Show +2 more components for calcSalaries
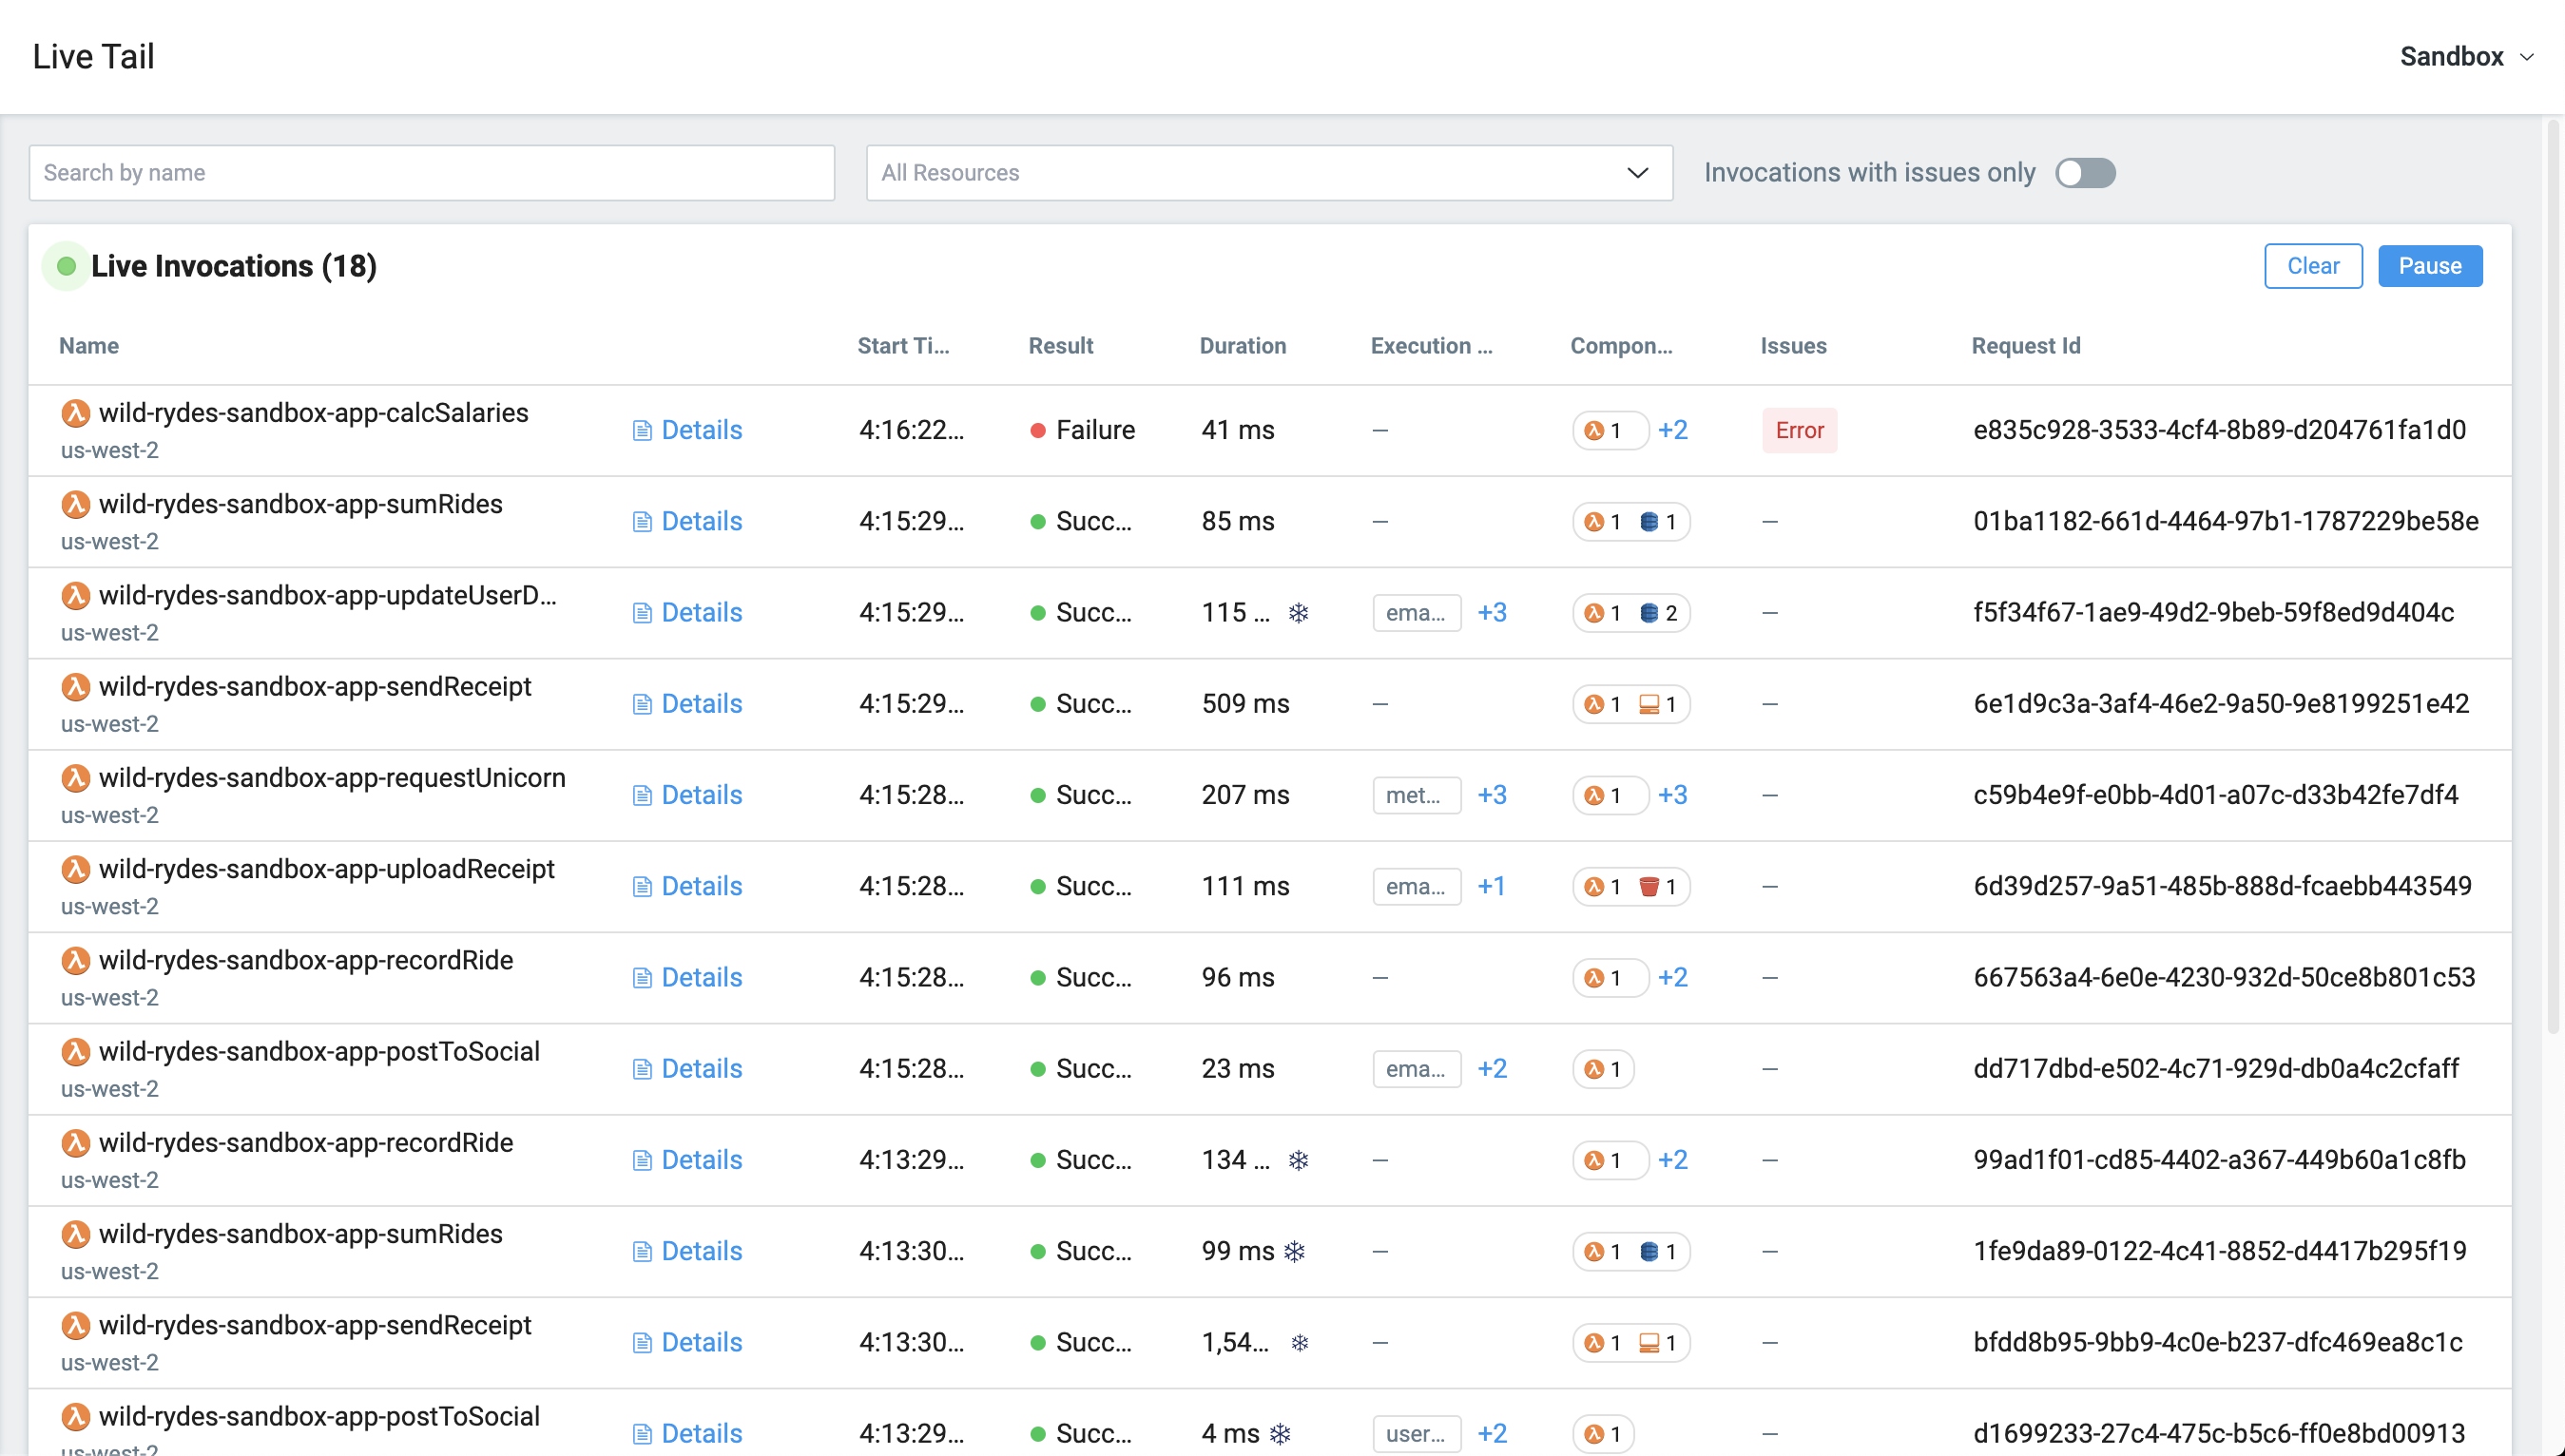Image resolution: width=2565 pixels, height=1456 pixels. tap(1672, 430)
